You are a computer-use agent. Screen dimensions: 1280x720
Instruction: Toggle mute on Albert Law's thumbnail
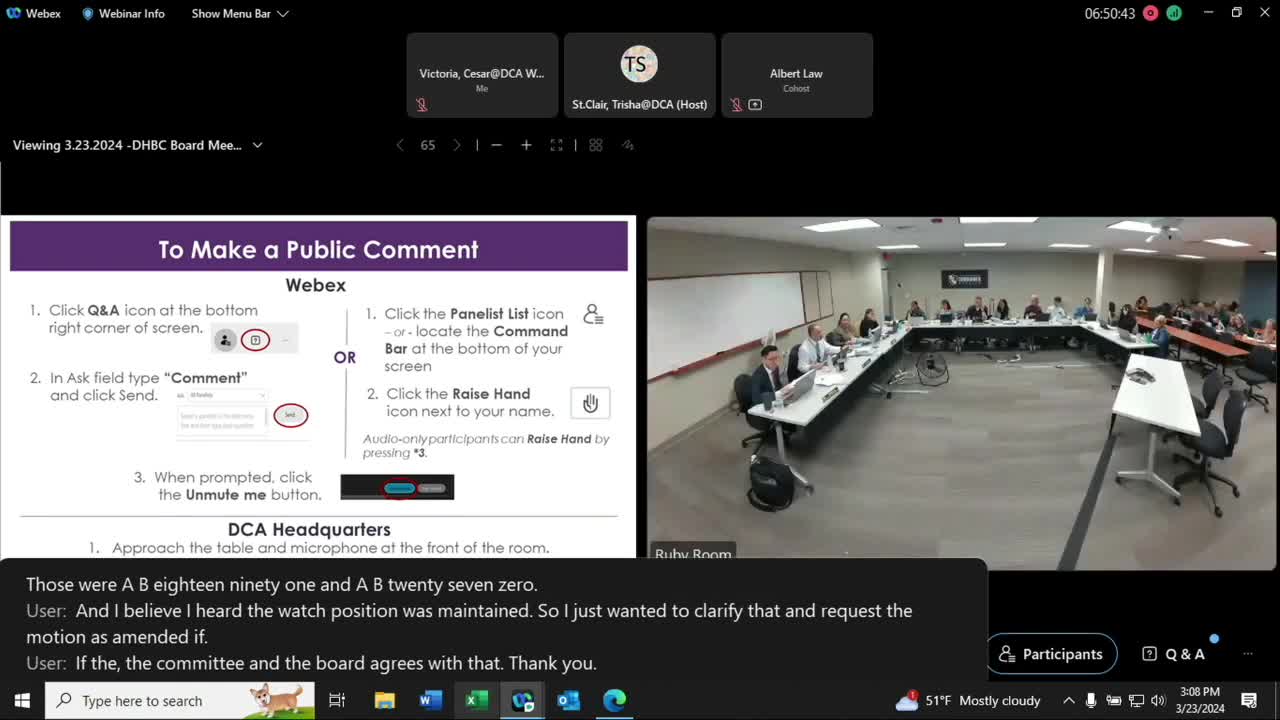tap(736, 104)
